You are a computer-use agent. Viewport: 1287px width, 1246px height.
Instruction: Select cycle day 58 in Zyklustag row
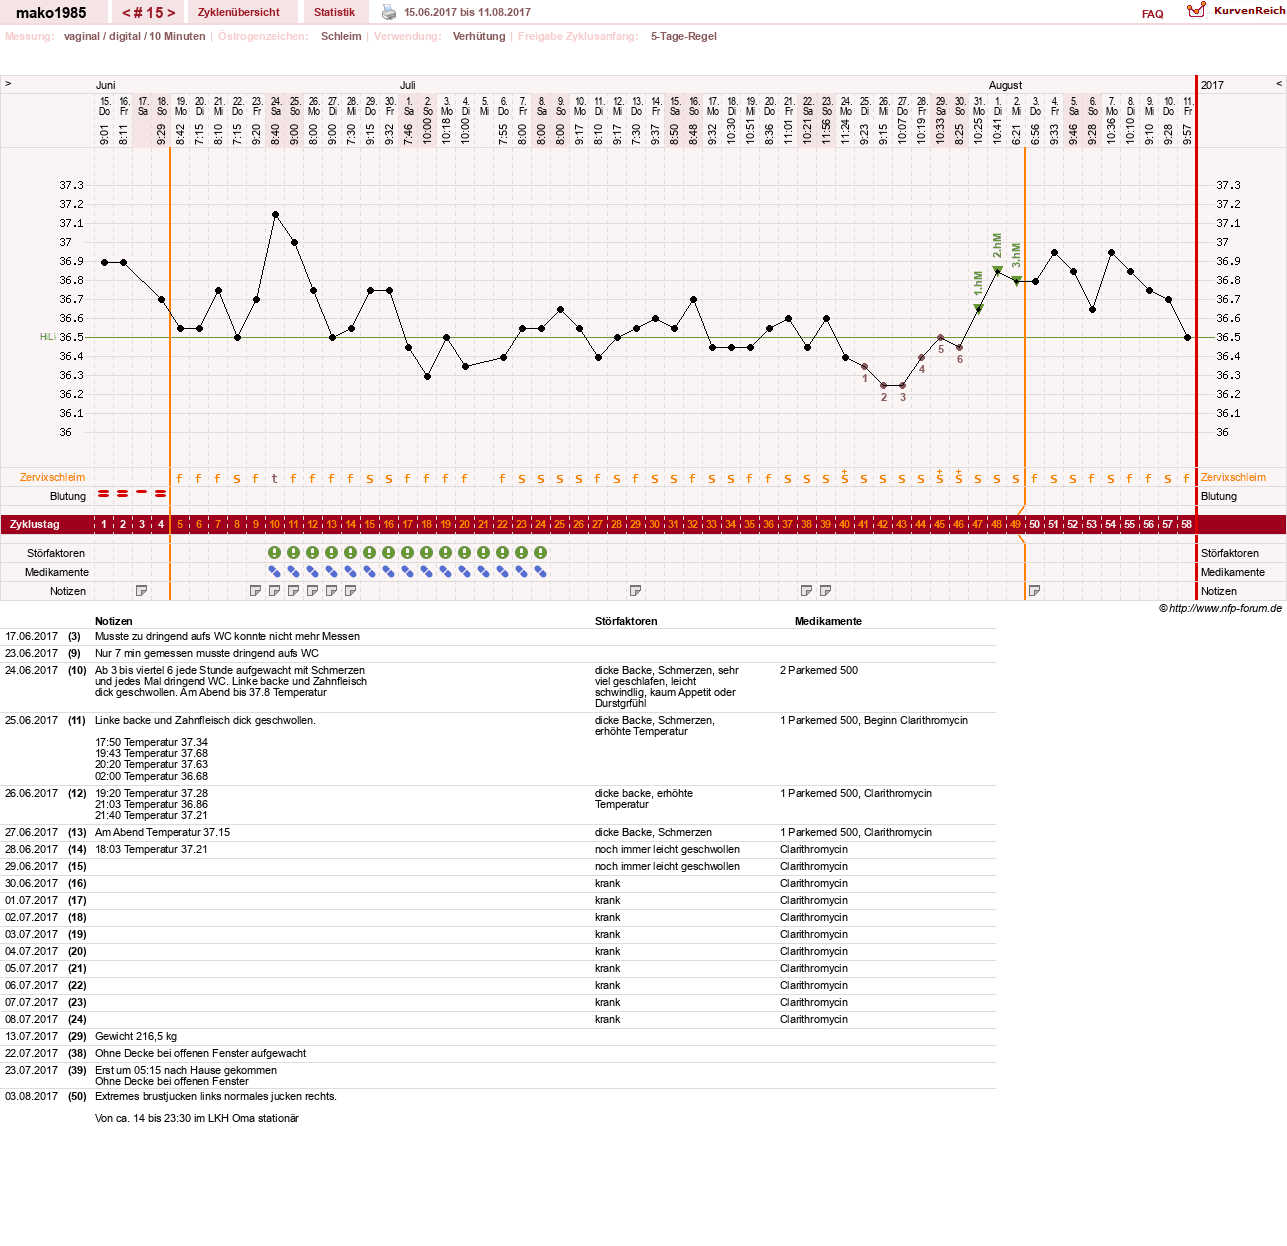tap(1187, 524)
